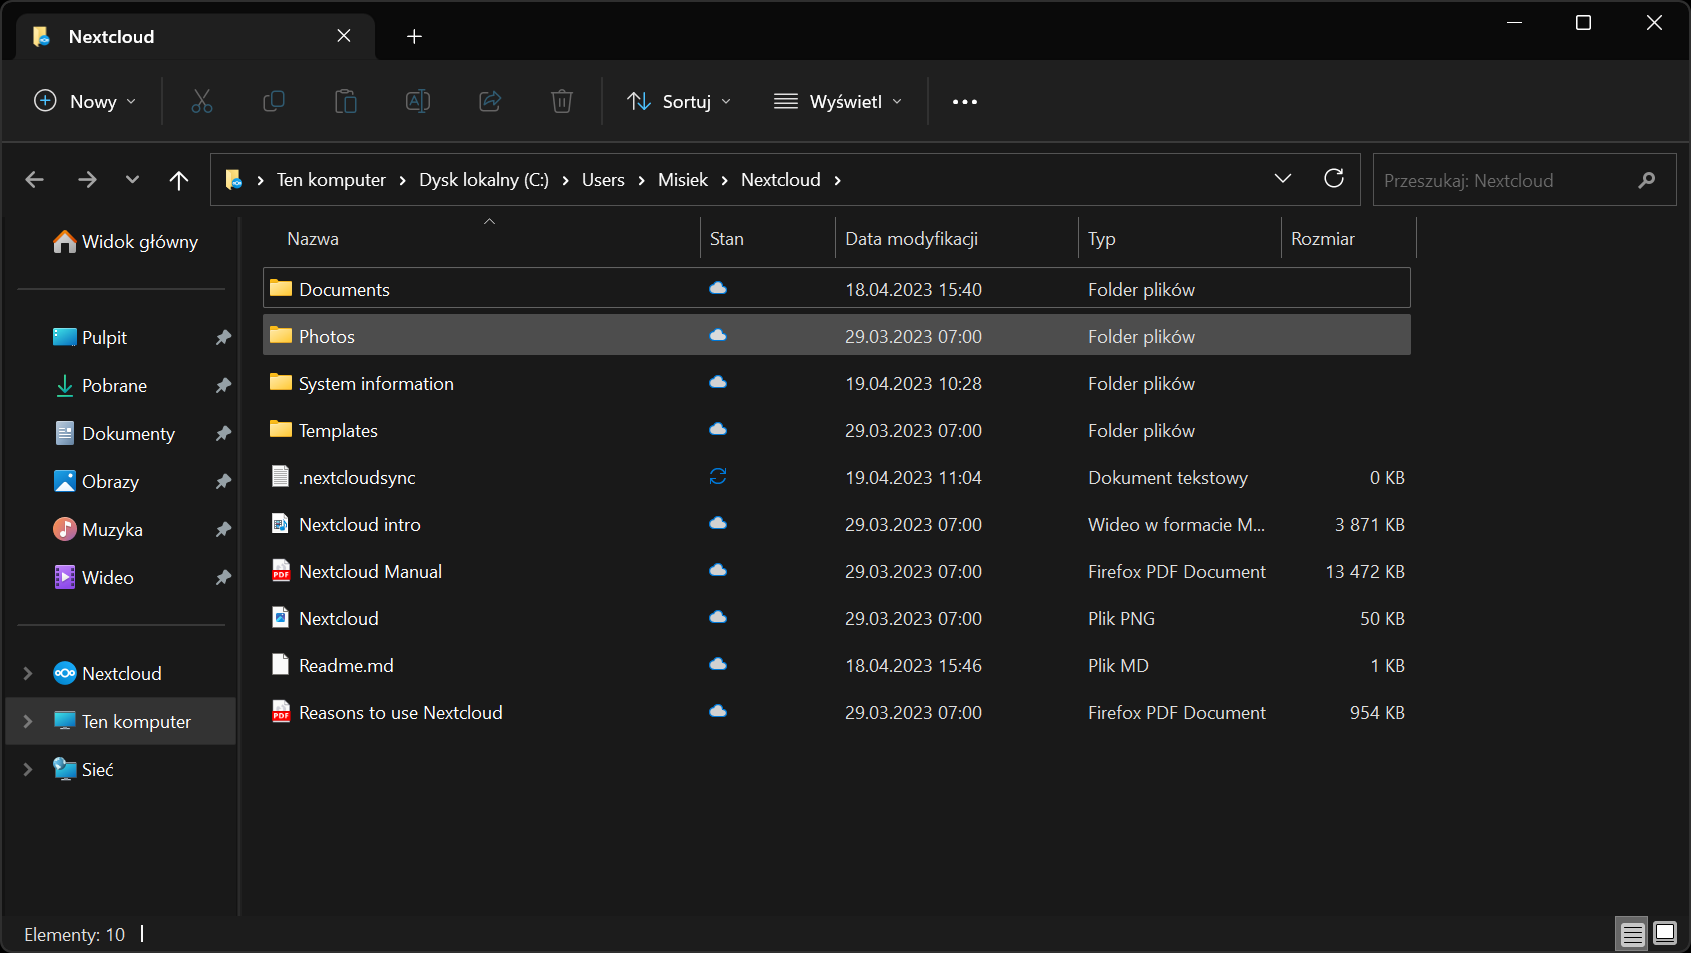
Task: Select the Nextcloud window tab
Action: tap(196, 36)
